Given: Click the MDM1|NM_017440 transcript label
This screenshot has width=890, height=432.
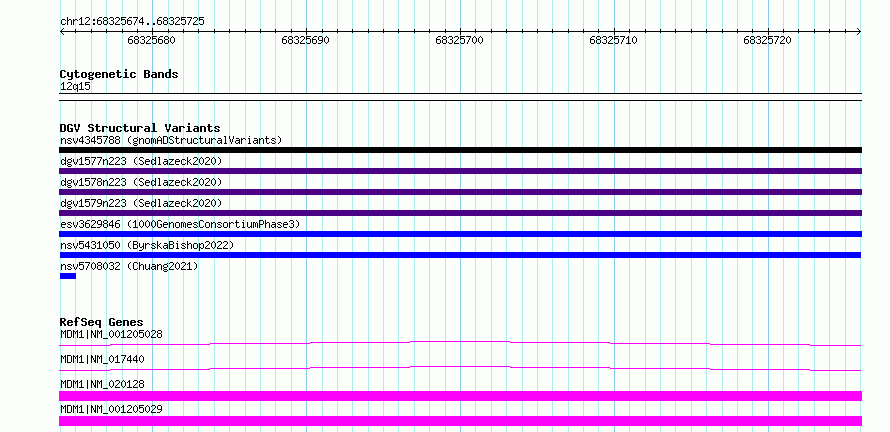Looking at the screenshot, I should coord(102,359).
